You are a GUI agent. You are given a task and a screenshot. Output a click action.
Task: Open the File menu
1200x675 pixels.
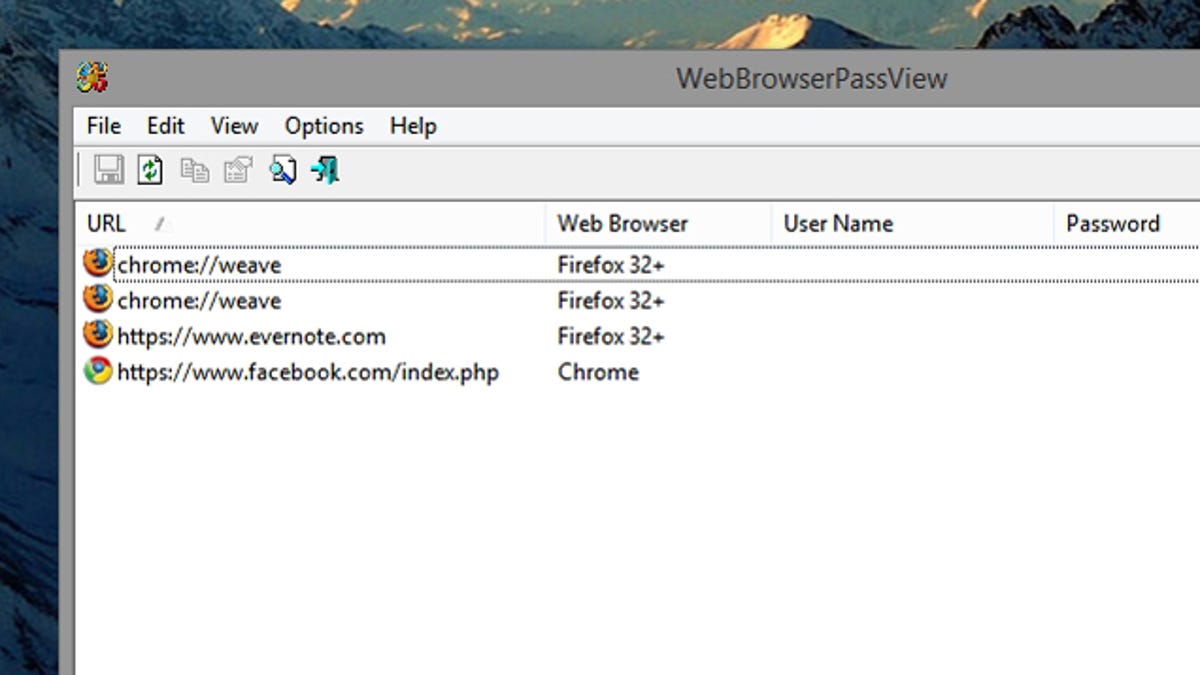tap(104, 126)
